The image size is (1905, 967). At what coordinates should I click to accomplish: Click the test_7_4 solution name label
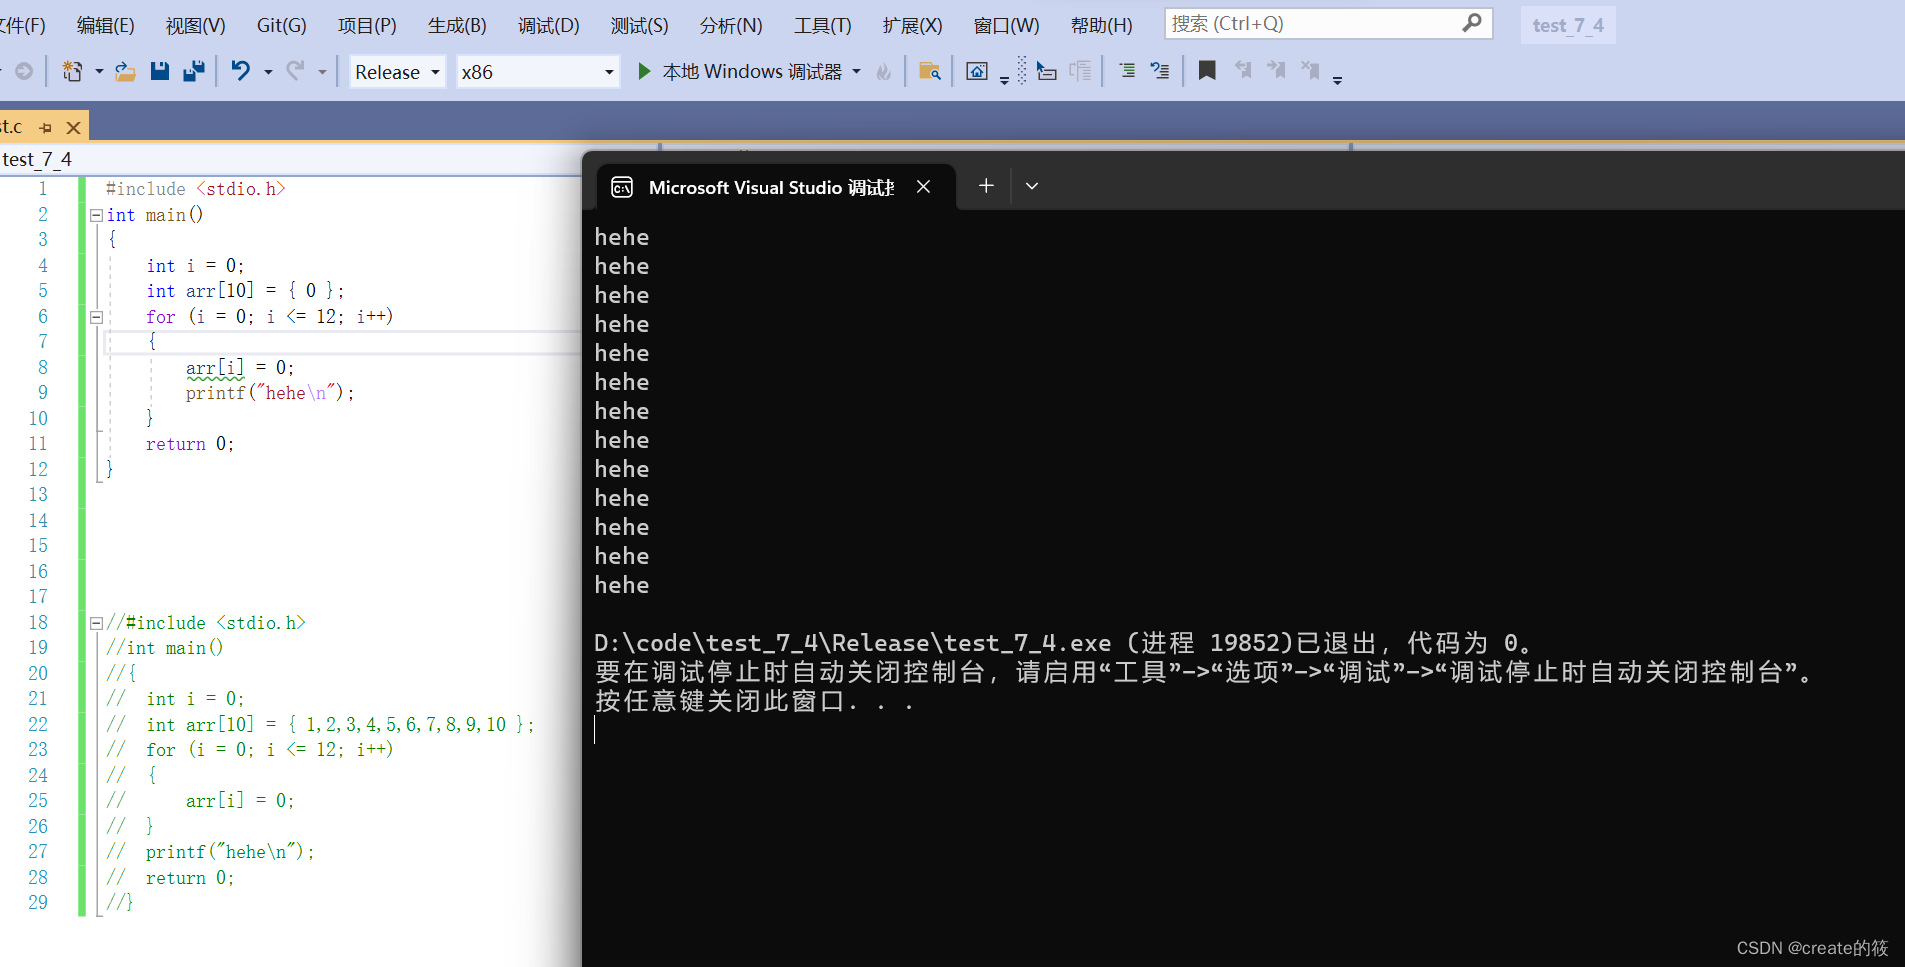[1567, 25]
